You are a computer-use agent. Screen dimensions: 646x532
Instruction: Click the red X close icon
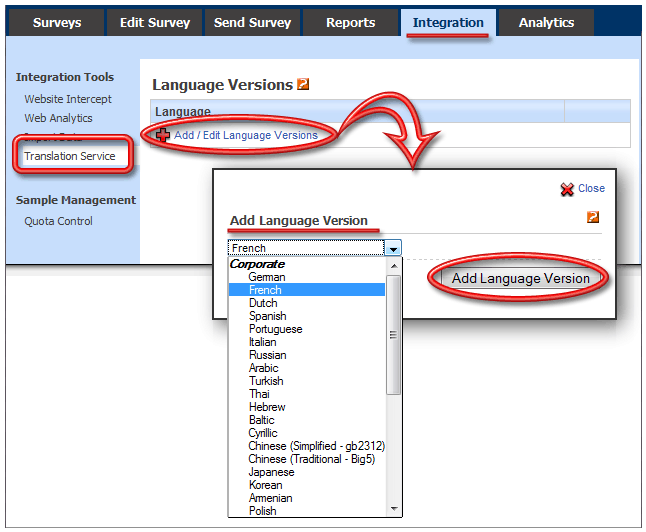point(567,188)
